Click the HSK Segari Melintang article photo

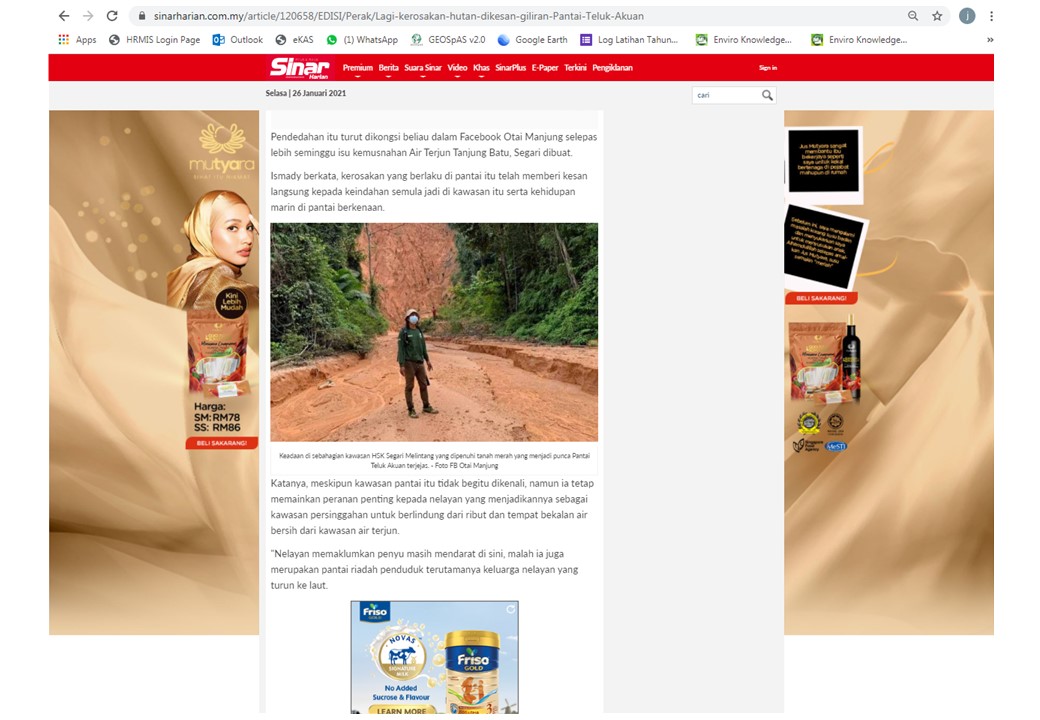click(434, 332)
